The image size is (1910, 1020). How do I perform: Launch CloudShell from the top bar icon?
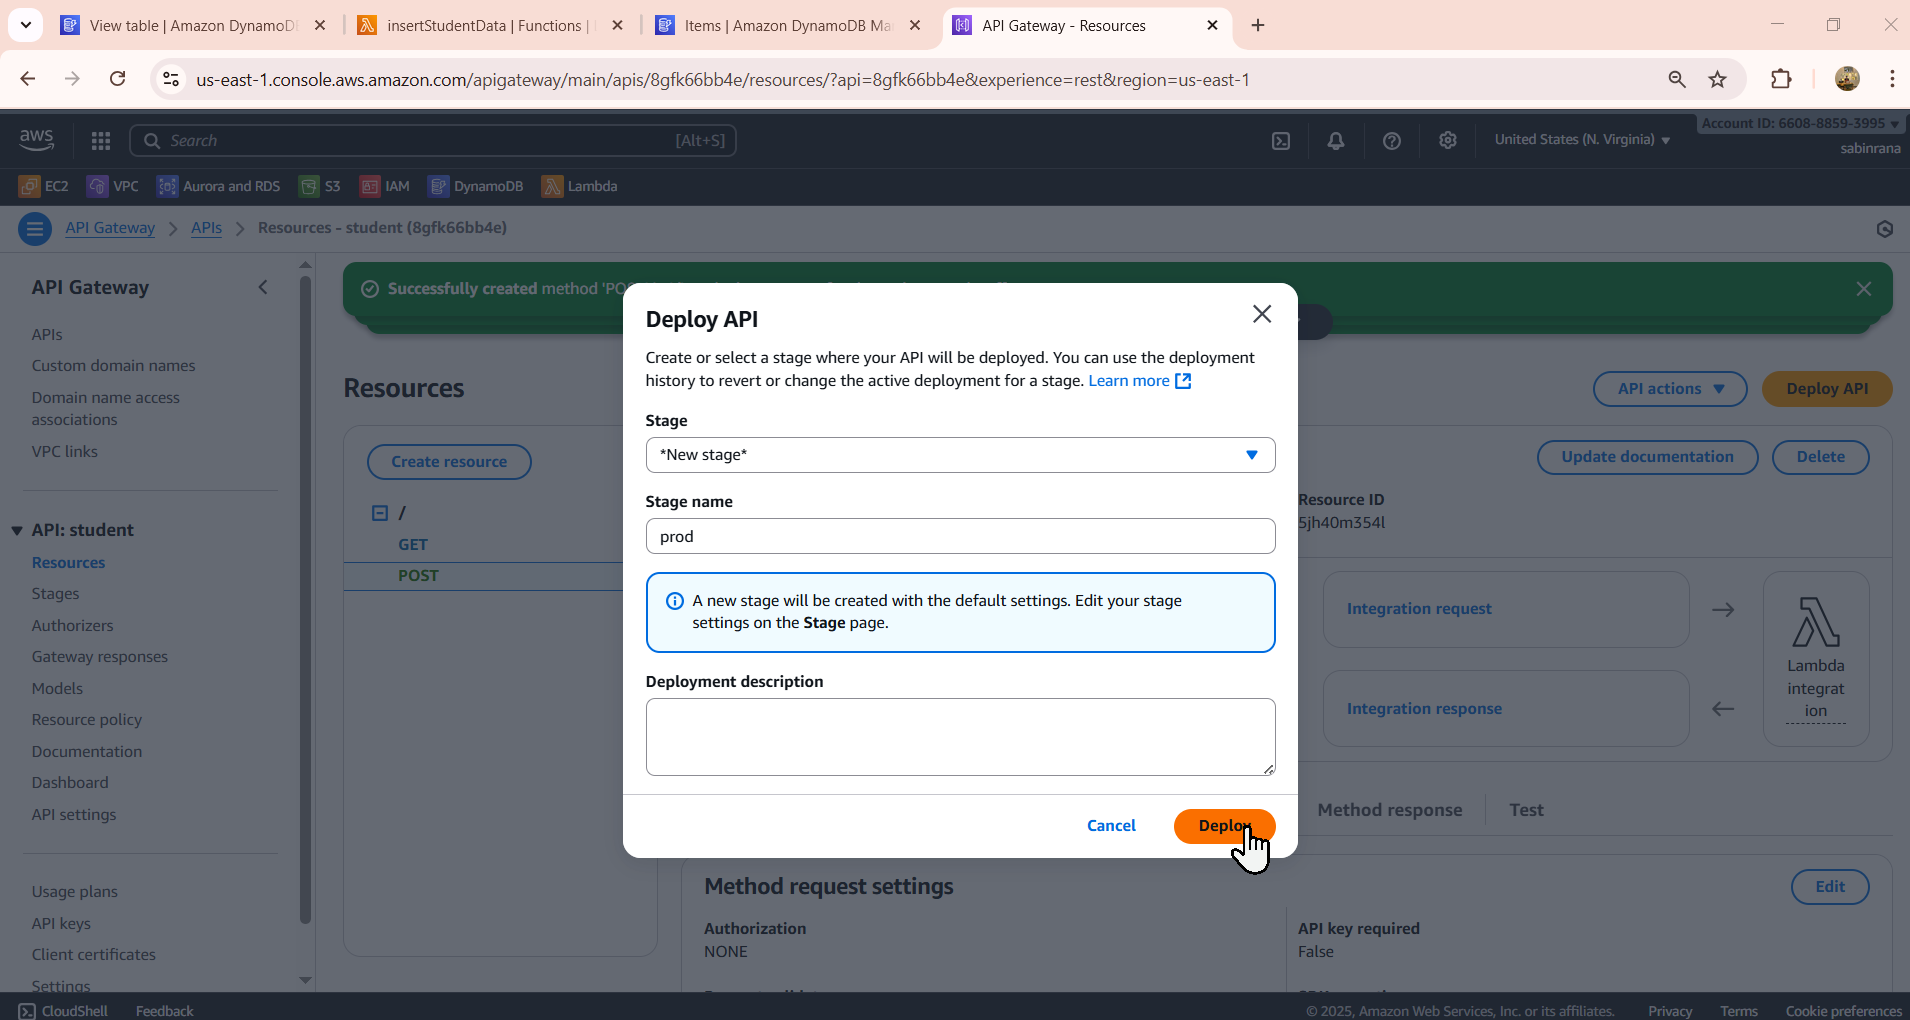tap(1281, 141)
